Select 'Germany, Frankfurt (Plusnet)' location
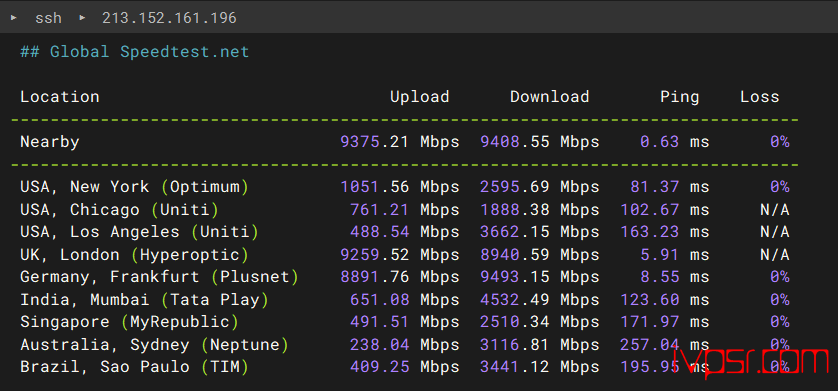The image size is (838, 391). 159,277
